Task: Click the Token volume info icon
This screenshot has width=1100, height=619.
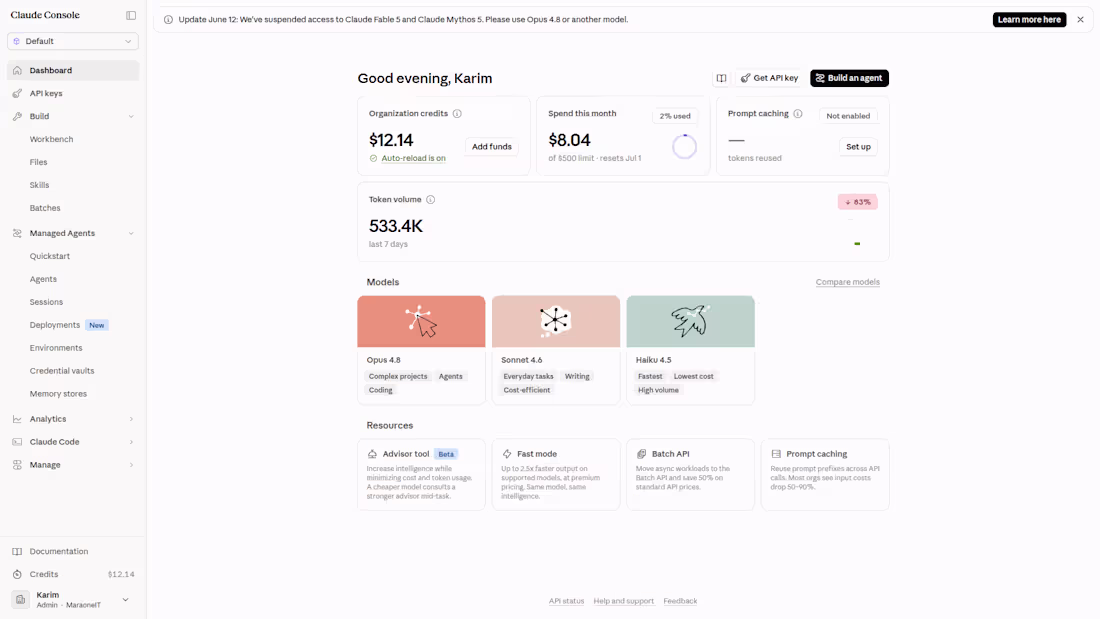Action: 431,200
